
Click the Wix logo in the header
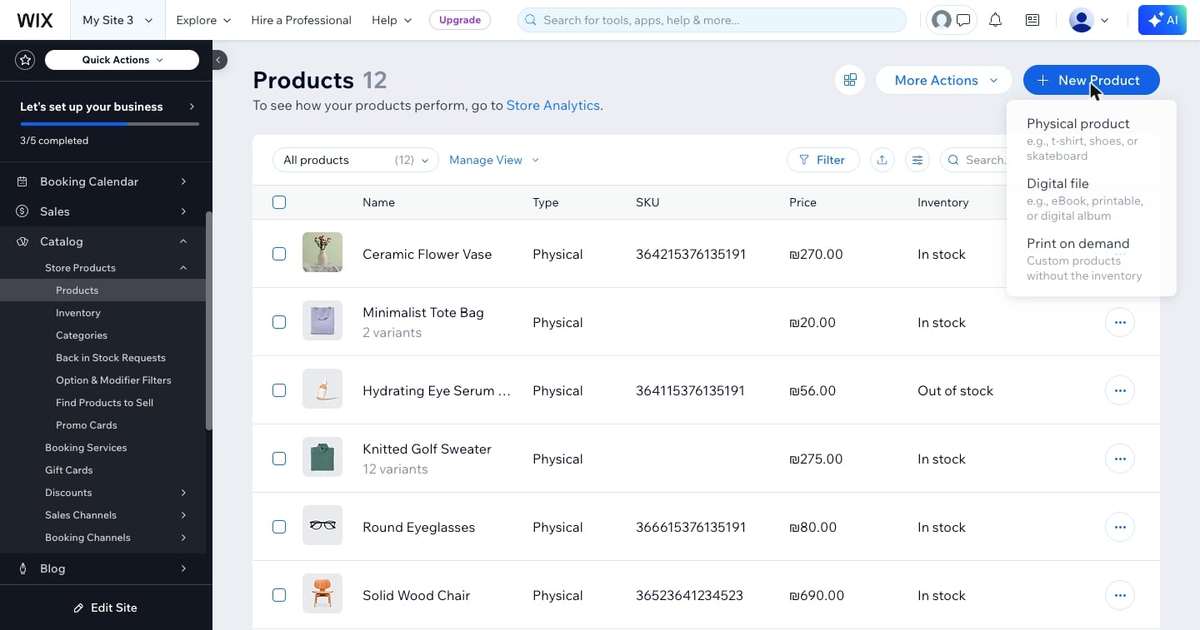35,20
